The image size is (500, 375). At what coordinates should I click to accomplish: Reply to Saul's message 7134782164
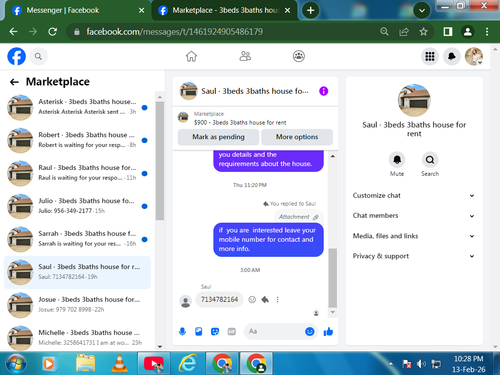click(265, 300)
